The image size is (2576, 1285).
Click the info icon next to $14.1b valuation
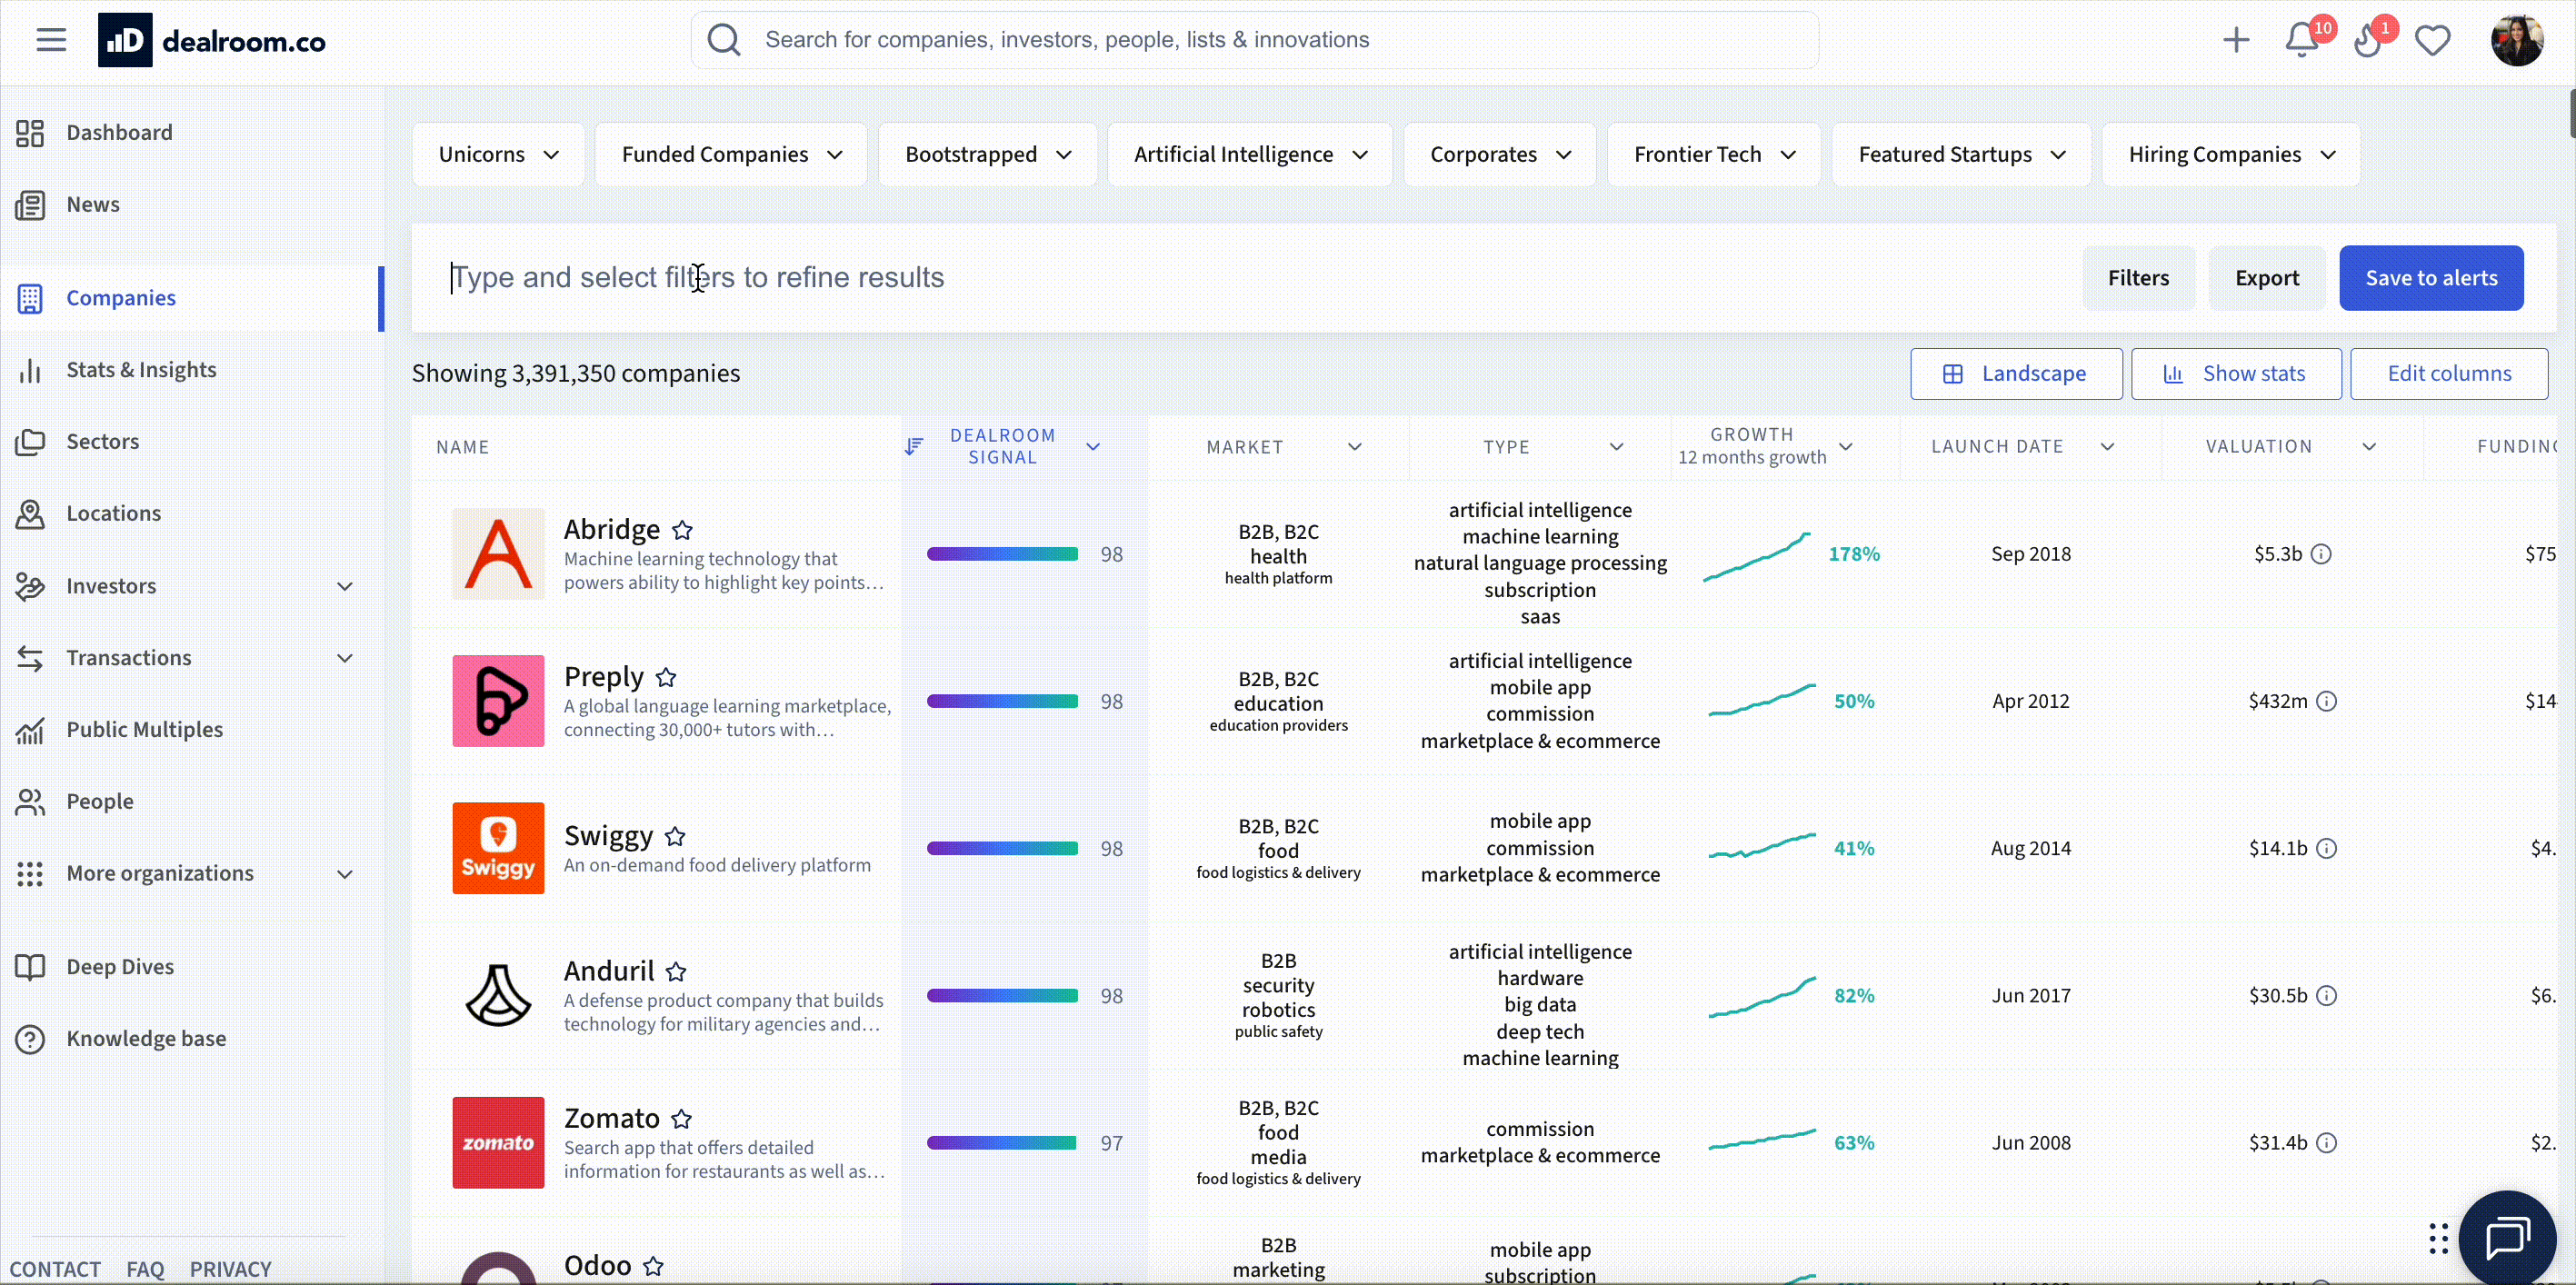pyautogui.click(x=2327, y=848)
